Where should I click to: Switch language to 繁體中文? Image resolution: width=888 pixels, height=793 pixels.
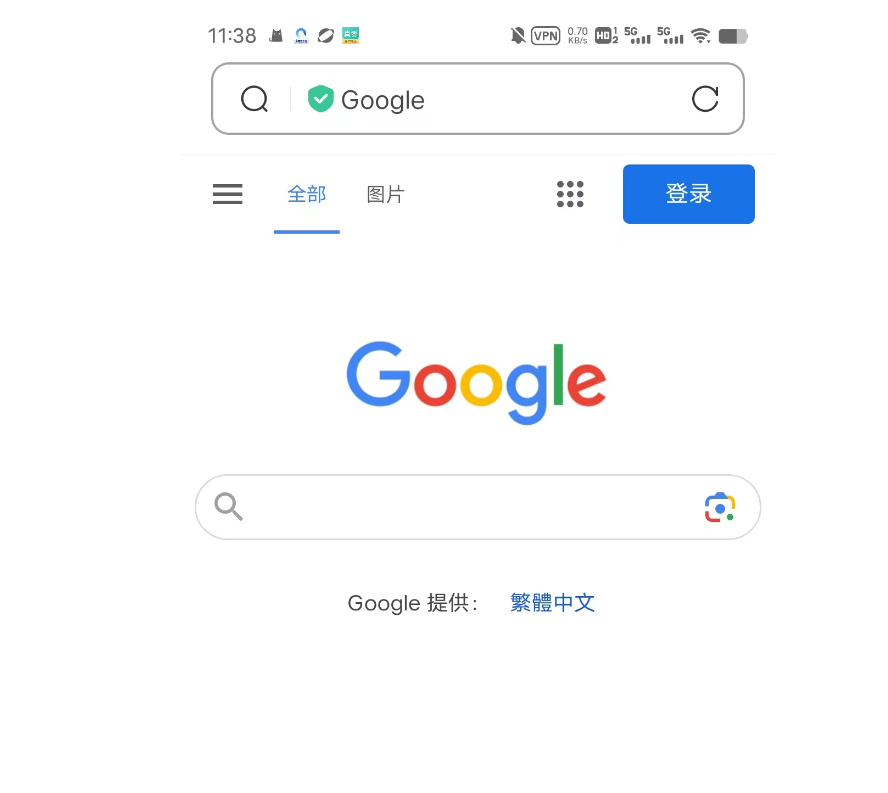click(552, 603)
